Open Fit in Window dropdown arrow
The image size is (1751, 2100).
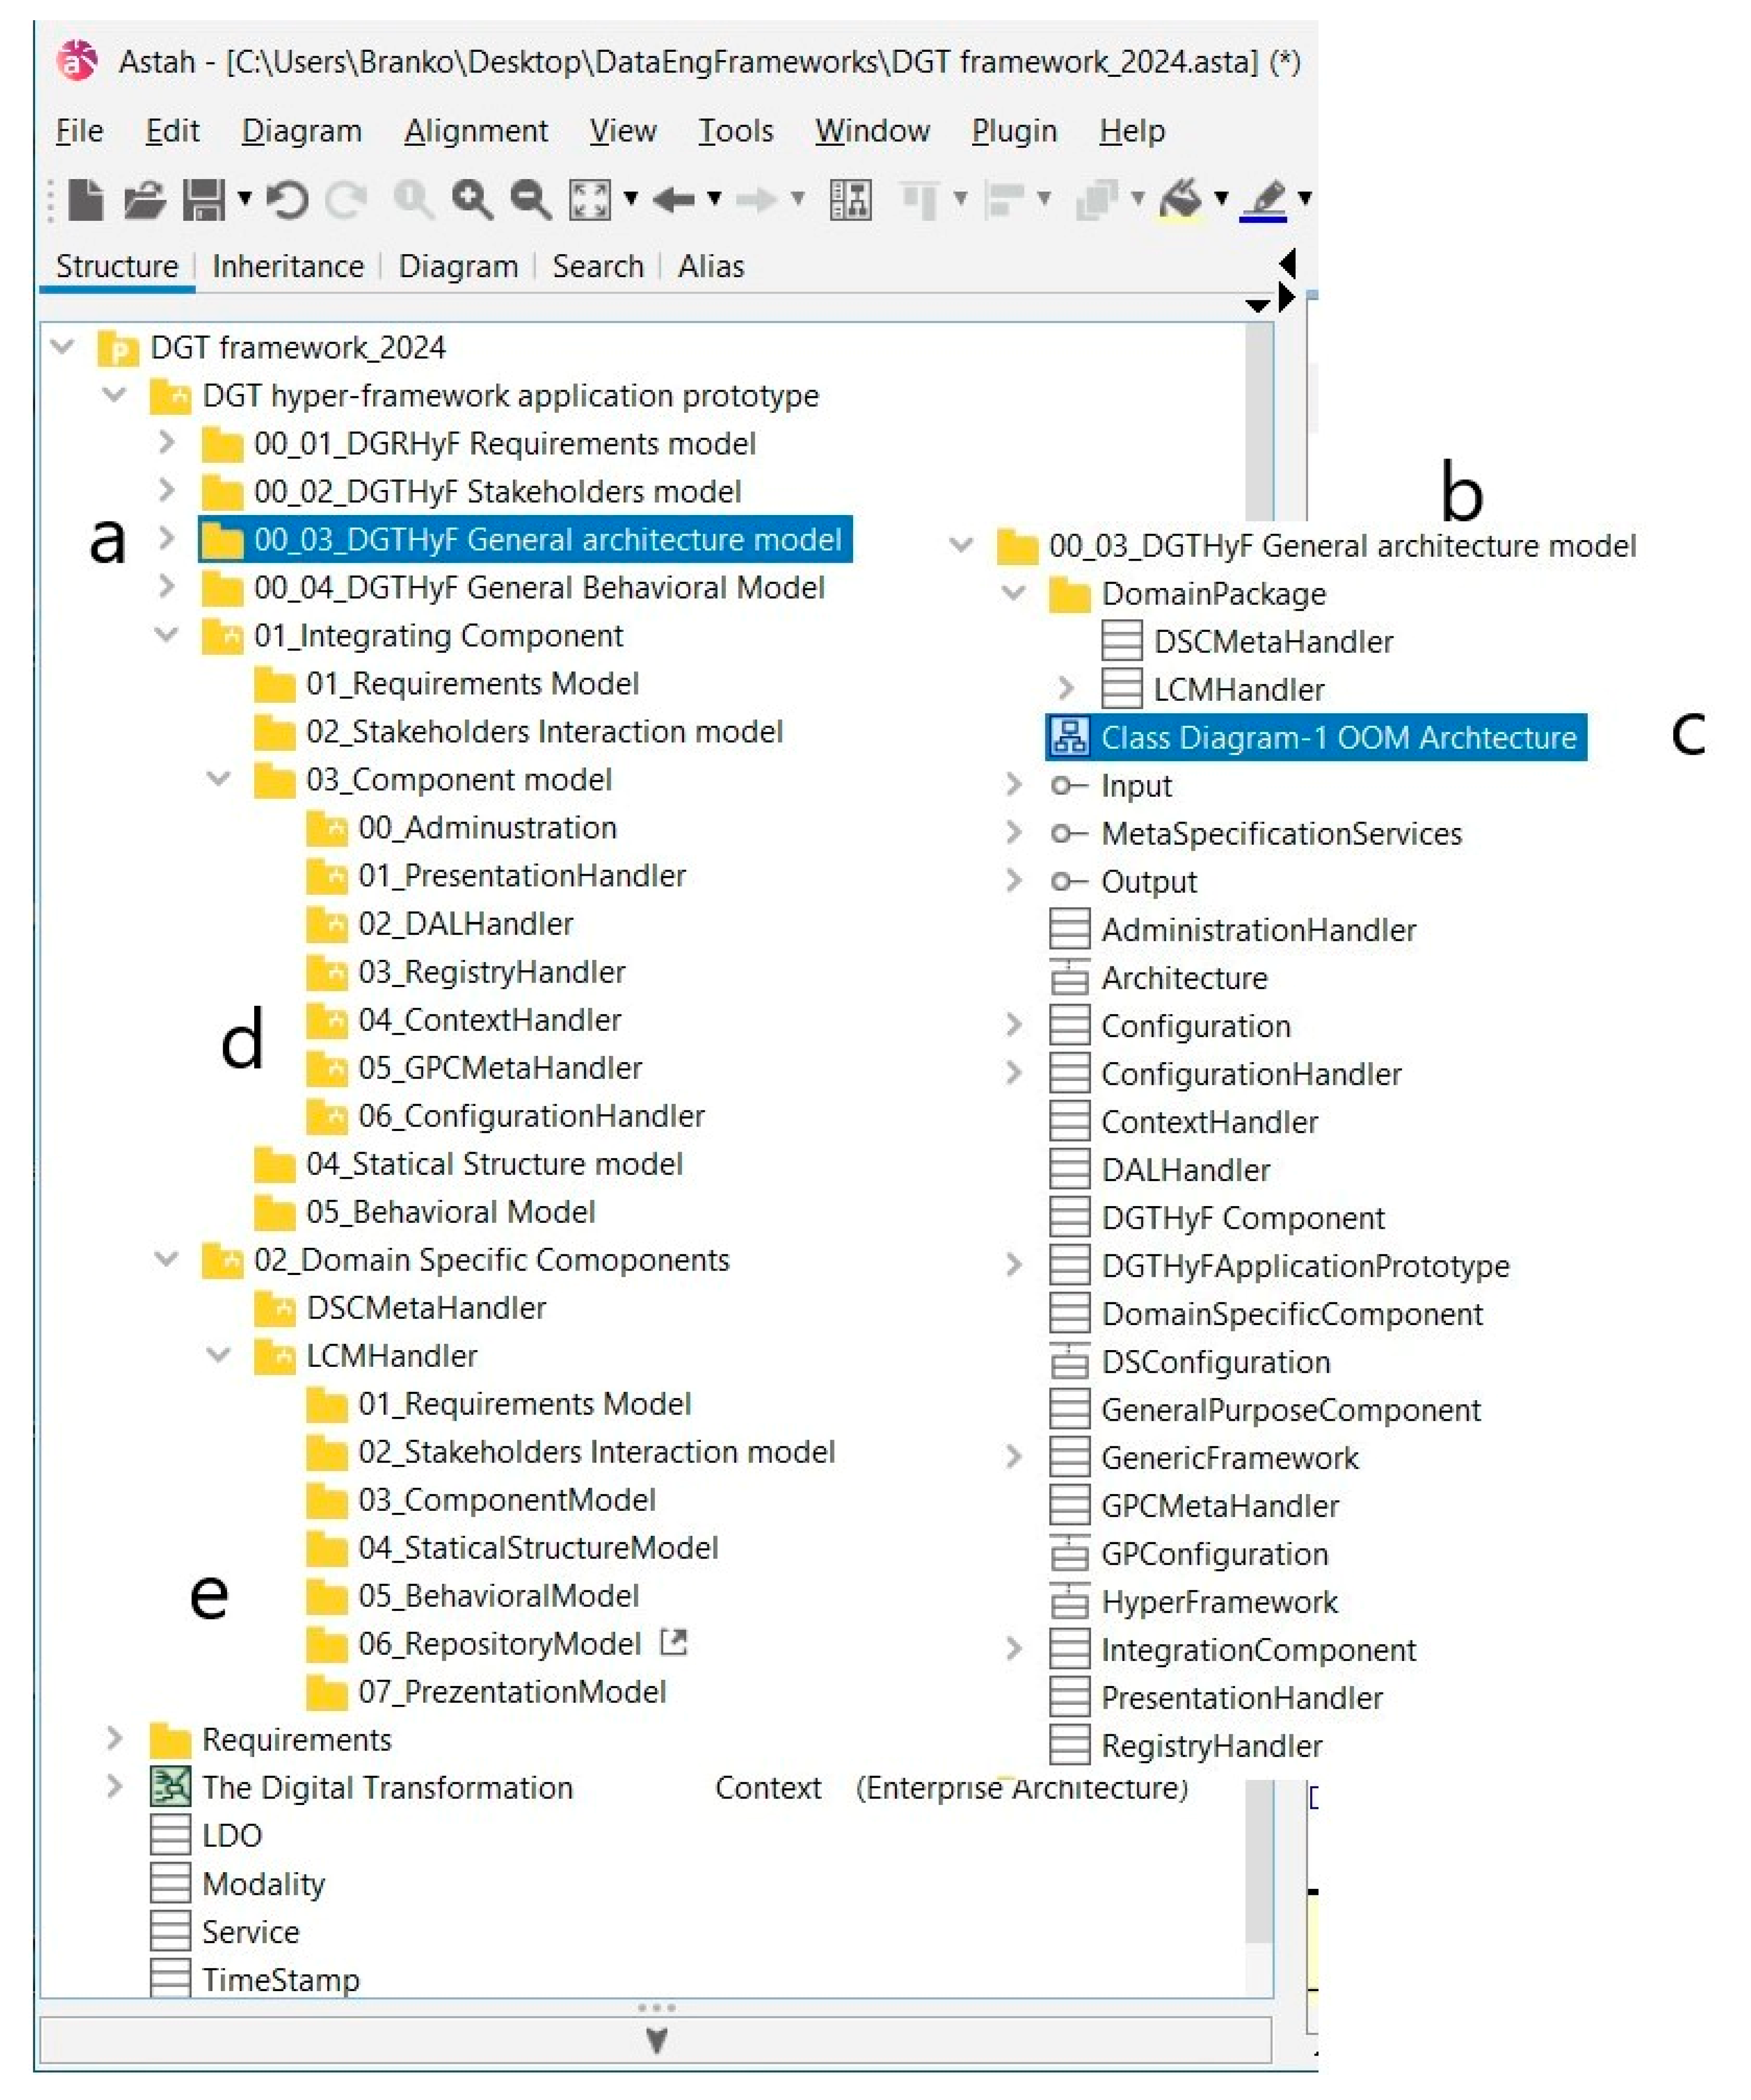click(x=631, y=198)
